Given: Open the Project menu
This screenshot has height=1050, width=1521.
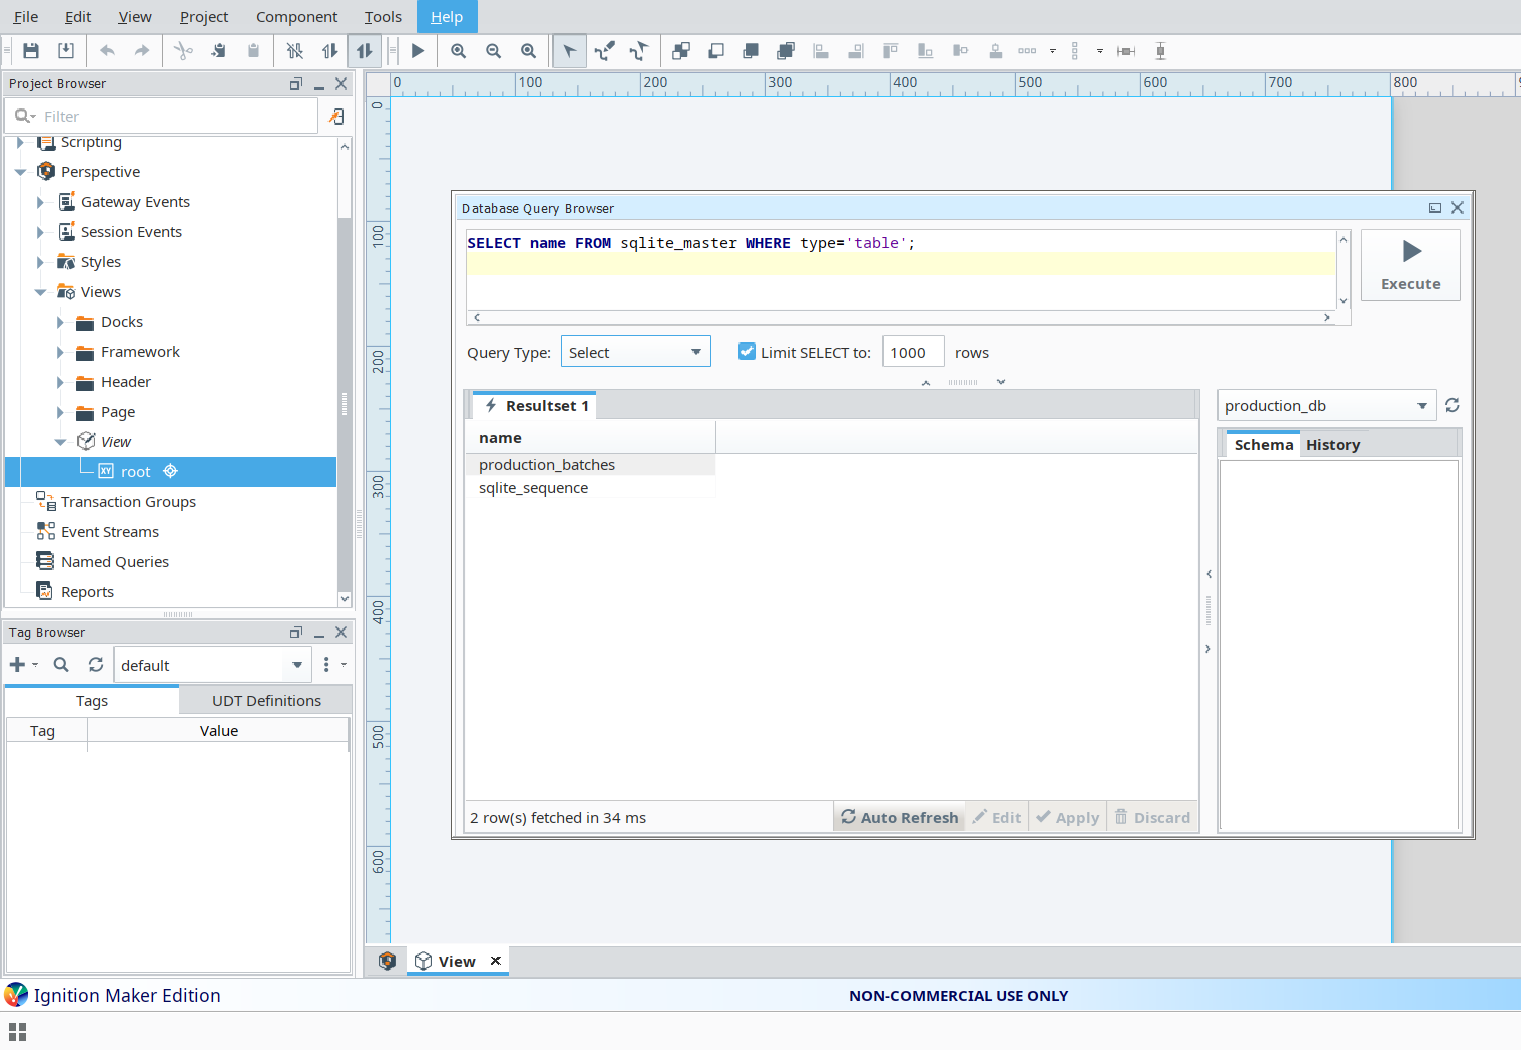Looking at the screenshot, I should coord(204,17).
